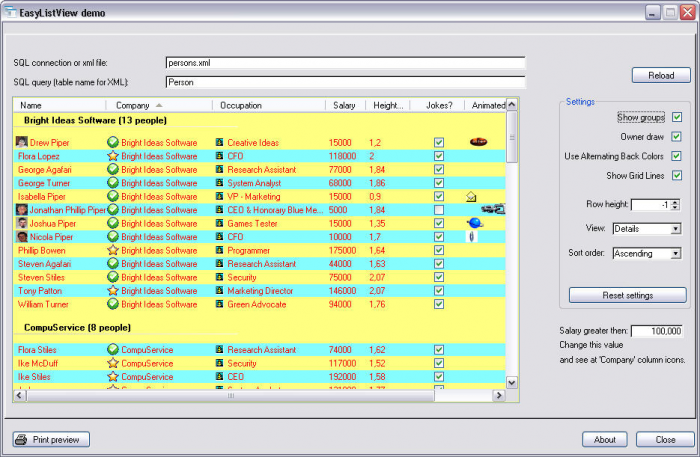Toggle Jokes checkbox in Flora Lopez's row

tap(439, 156)
